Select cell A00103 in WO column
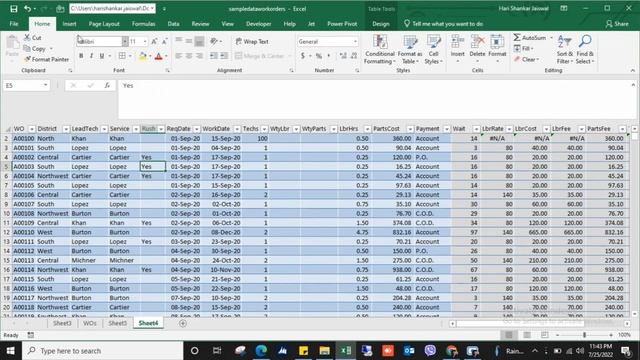The width and height of the screenshot is (640, 360). tap(24, 167)
